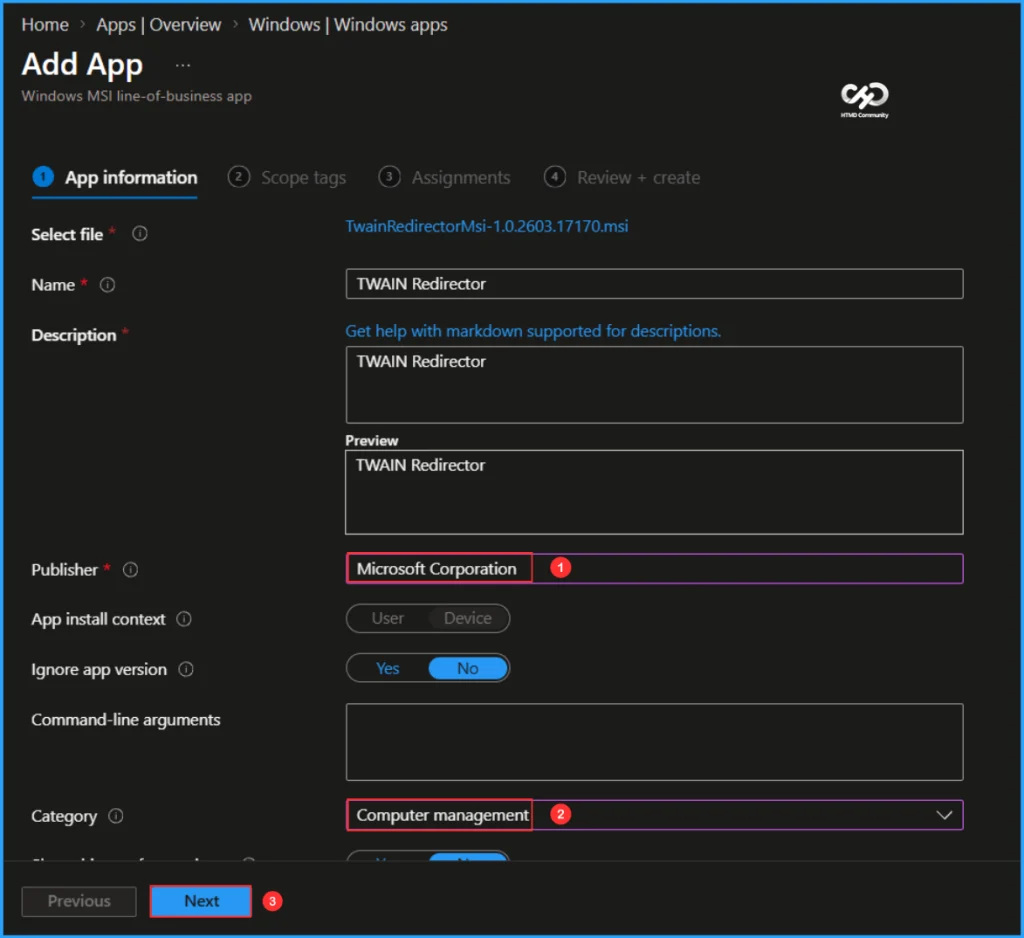Click info icon next to Publisher

click(x=131, y=570)
